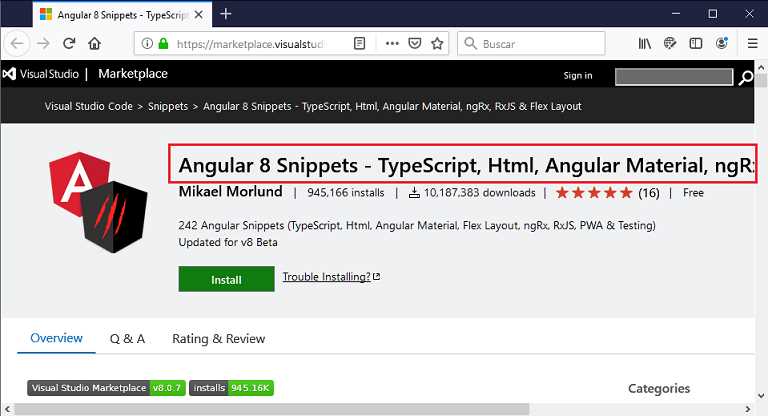Click the Marketplace search magnifier icon
768x416 pixels.
click(745, 77)
